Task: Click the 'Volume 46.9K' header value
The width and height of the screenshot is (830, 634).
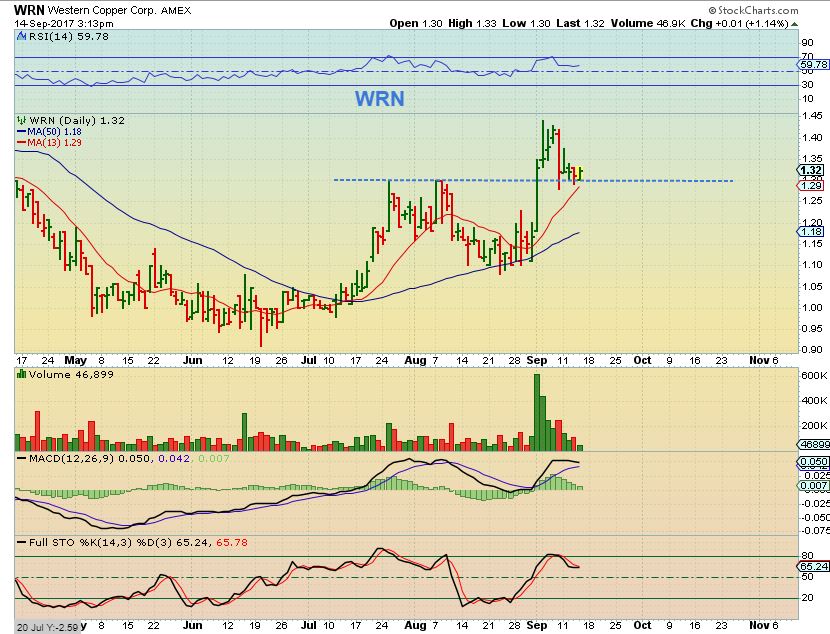Action: [x=647, y=23]
